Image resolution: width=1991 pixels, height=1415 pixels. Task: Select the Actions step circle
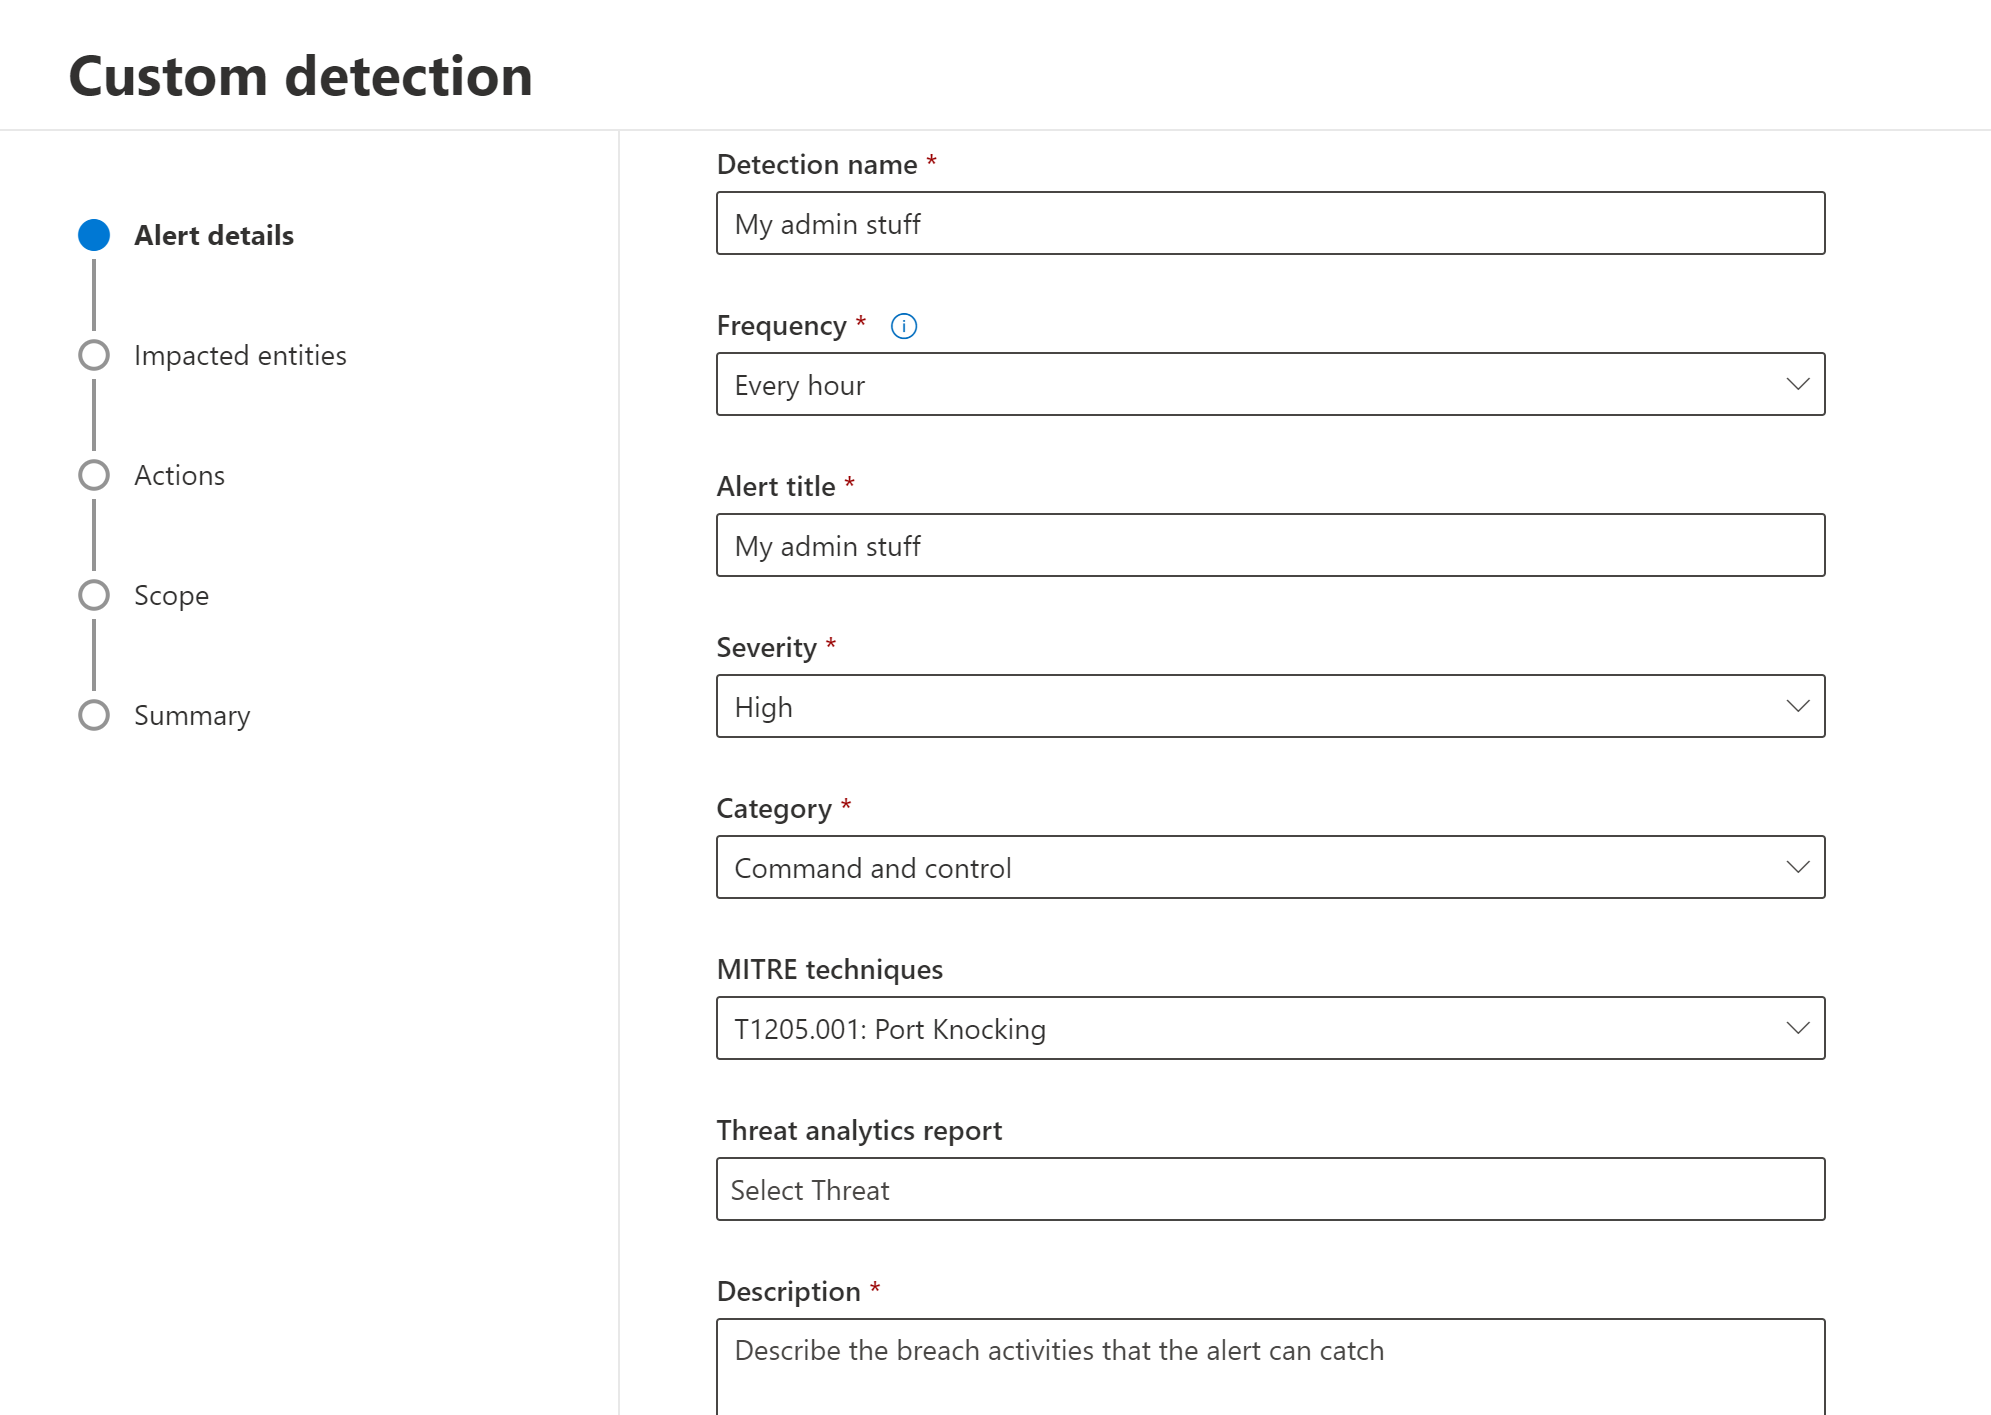tap(94, 475)
